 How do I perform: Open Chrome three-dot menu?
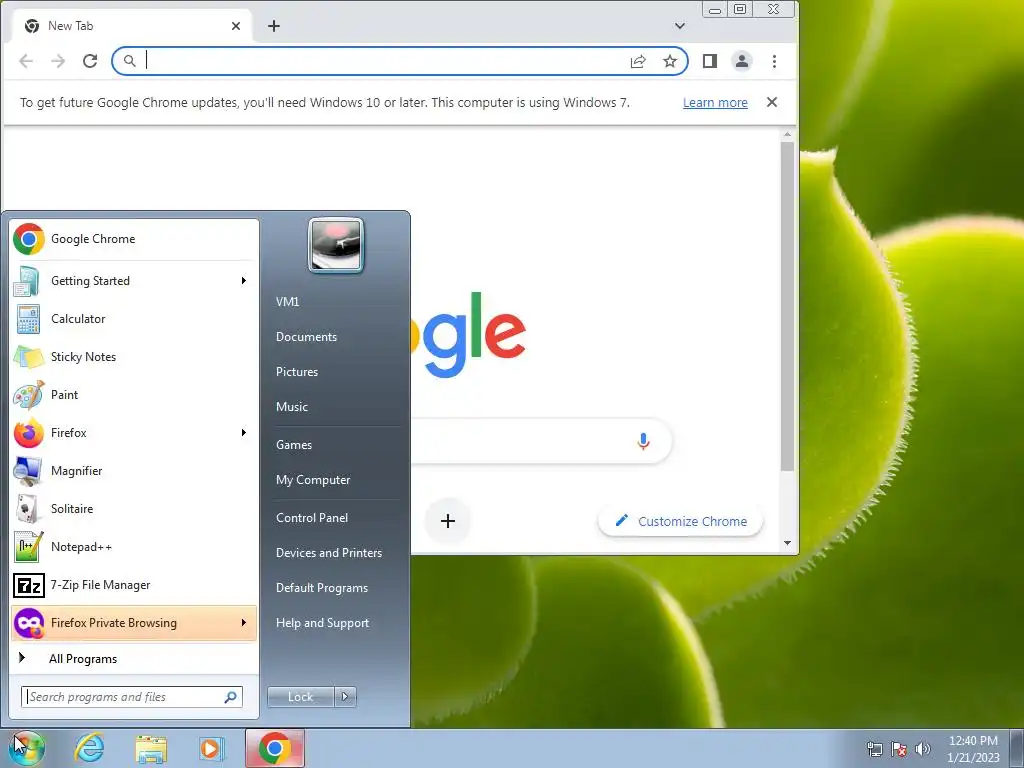(x=775, y=61)
